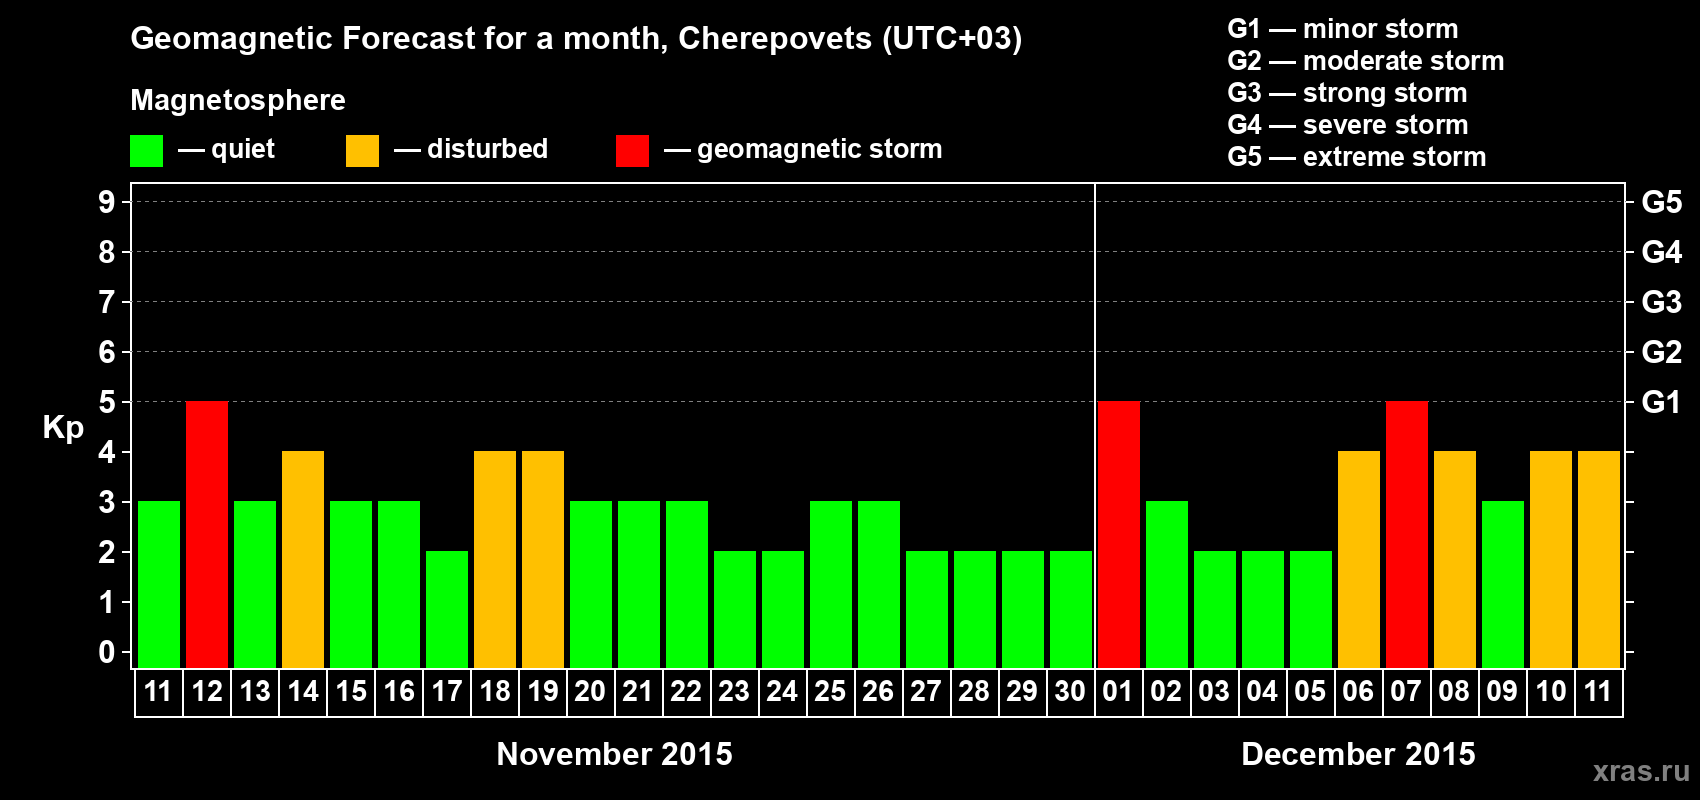
Task: Click the G3 label on the right axis
Action: [x=1661, y=302]
